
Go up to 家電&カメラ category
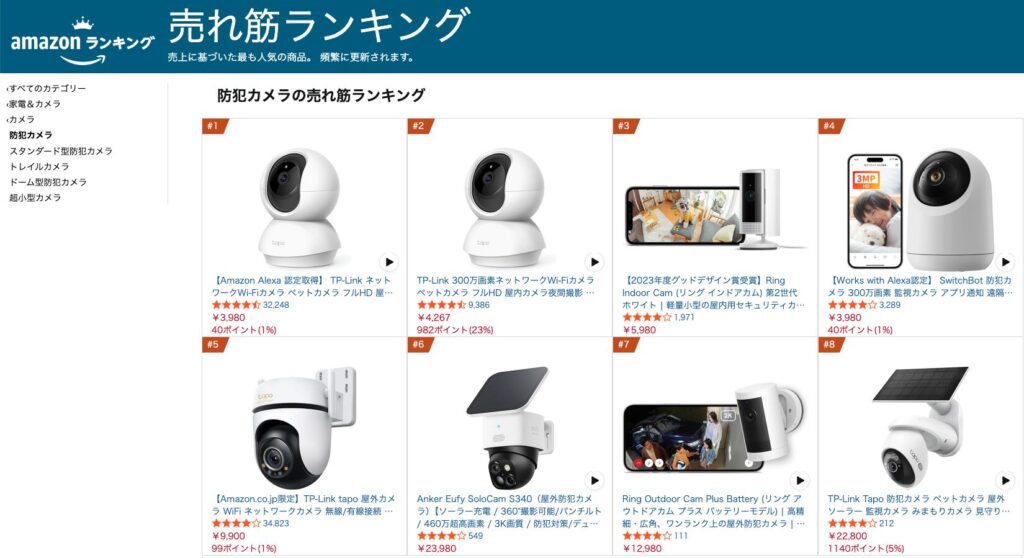pyautogui.click(x=34, y=104)
